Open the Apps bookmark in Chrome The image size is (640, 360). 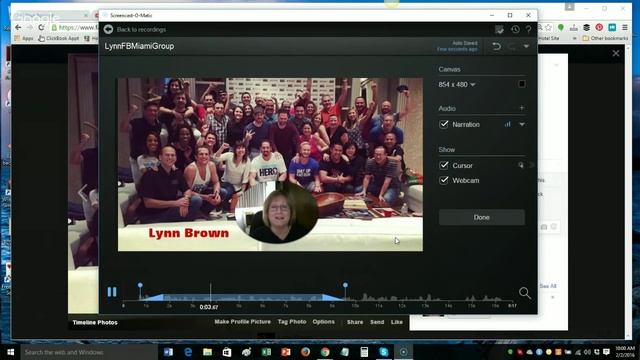click(24, 38)
